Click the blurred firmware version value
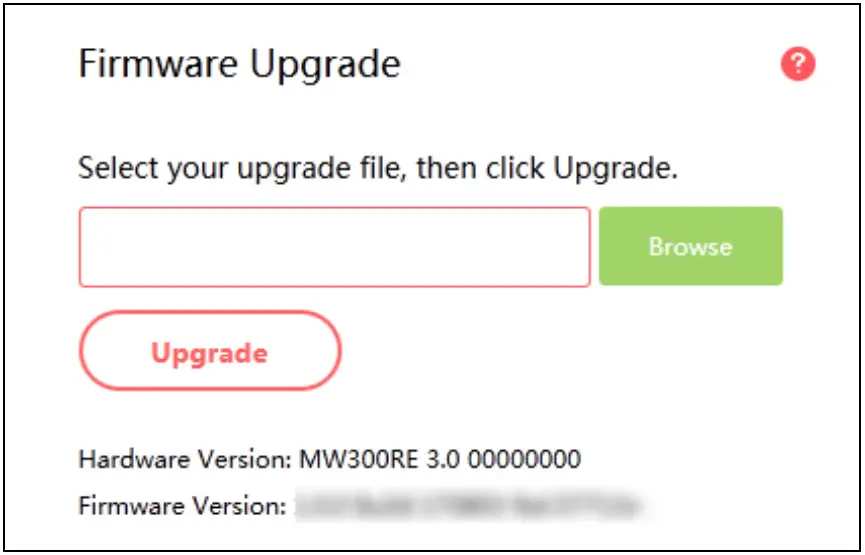Viewport: 865px width, 555px height. (469, 505)
